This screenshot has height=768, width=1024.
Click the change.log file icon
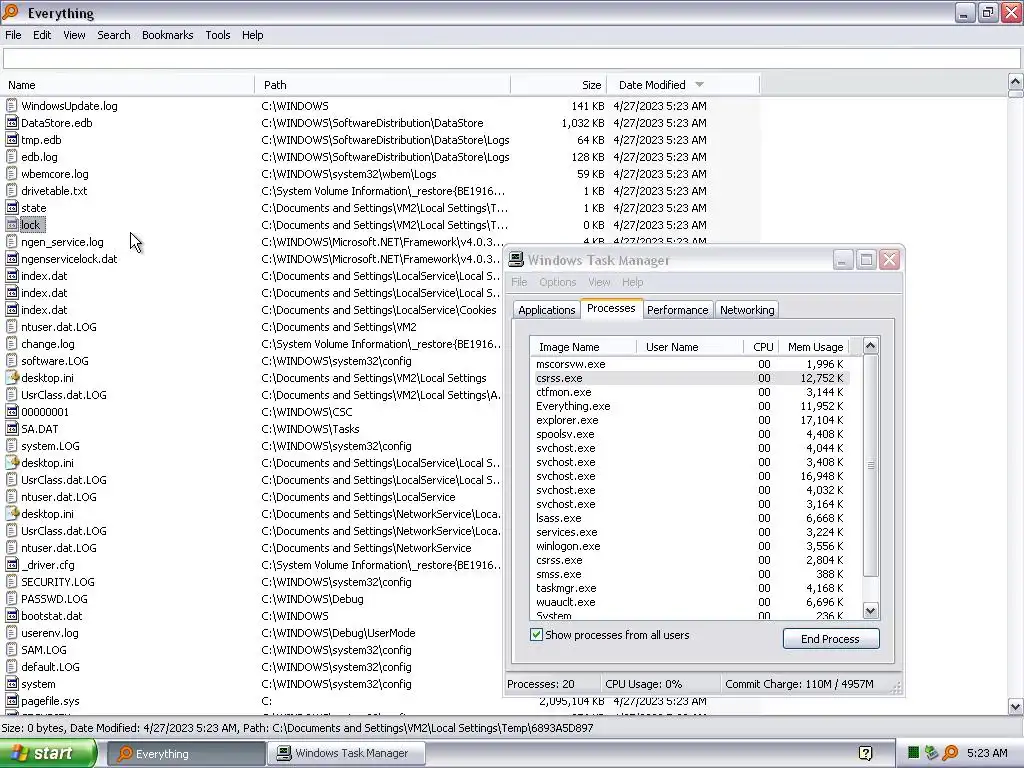(11, 344)
